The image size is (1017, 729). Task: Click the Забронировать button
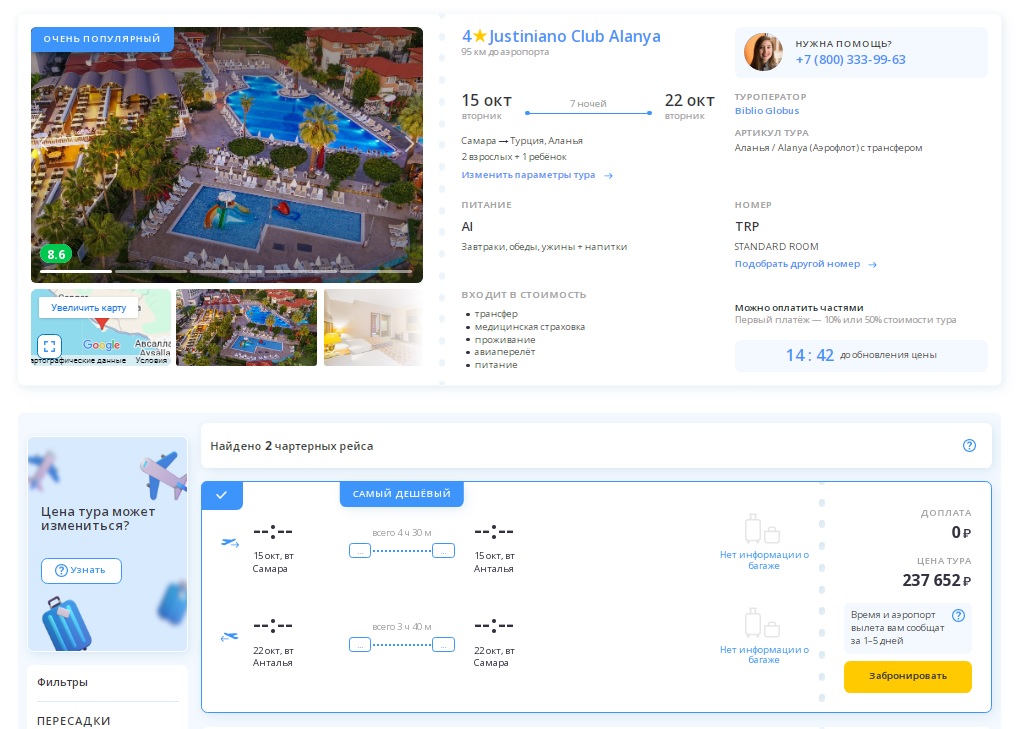coord(907,676)
